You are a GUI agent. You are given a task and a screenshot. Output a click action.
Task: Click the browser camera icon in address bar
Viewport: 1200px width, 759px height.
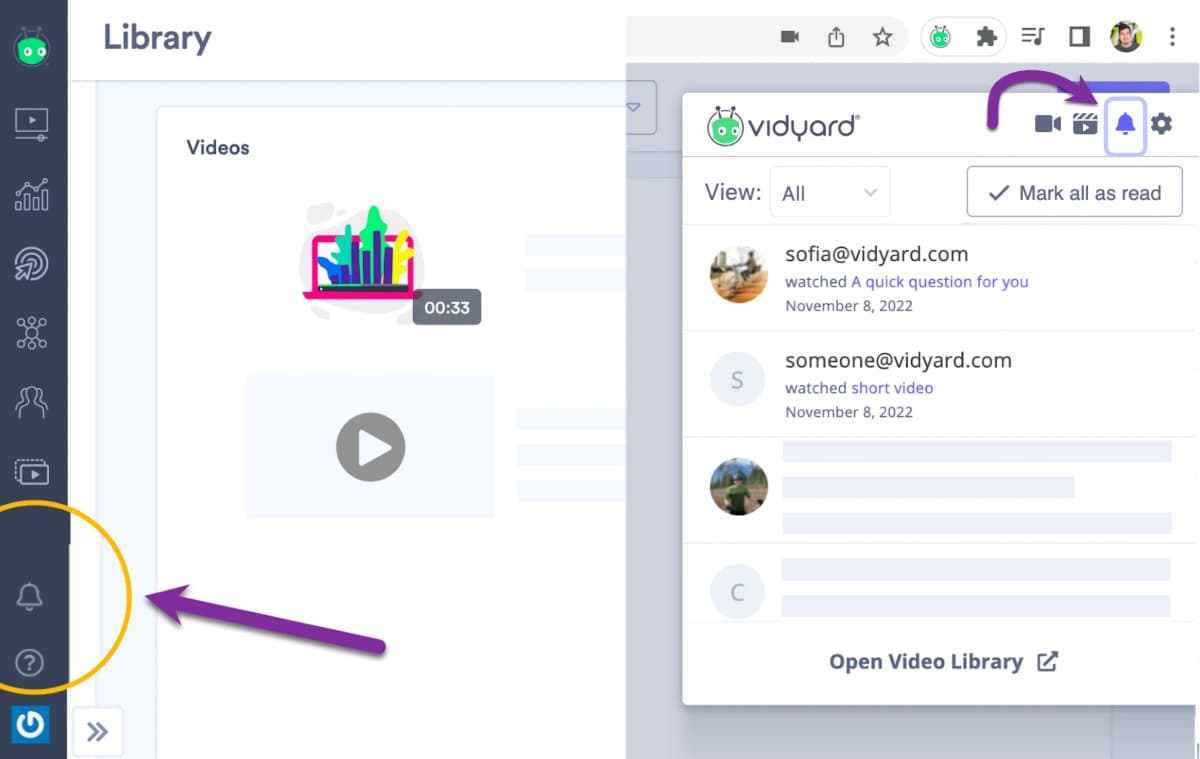coord(790,37)
